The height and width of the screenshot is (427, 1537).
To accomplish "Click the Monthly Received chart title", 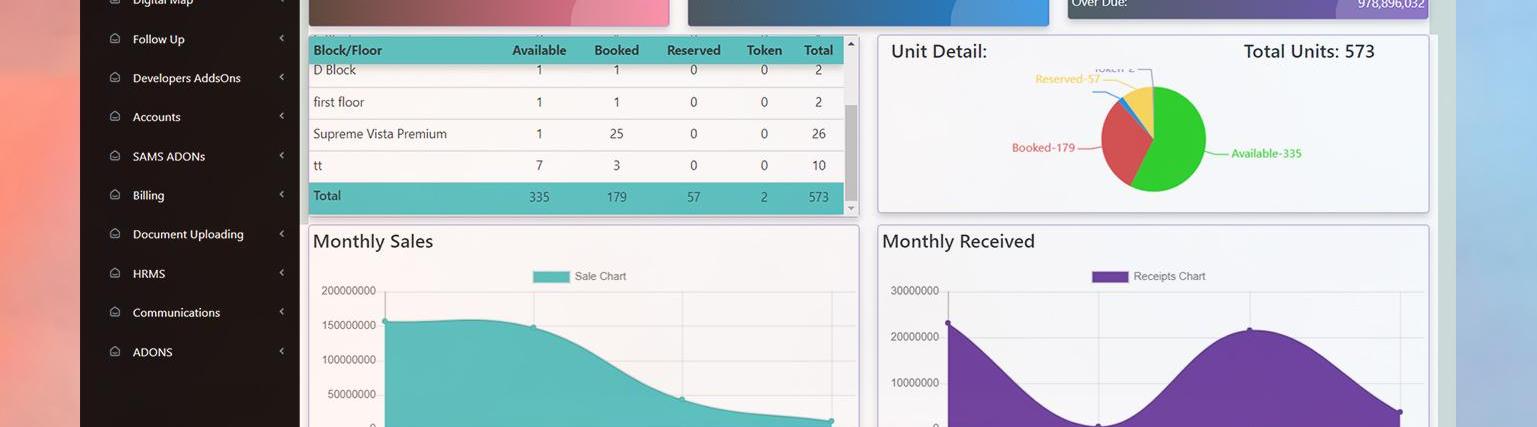I will pyautogui.click(x=958, y=241).
